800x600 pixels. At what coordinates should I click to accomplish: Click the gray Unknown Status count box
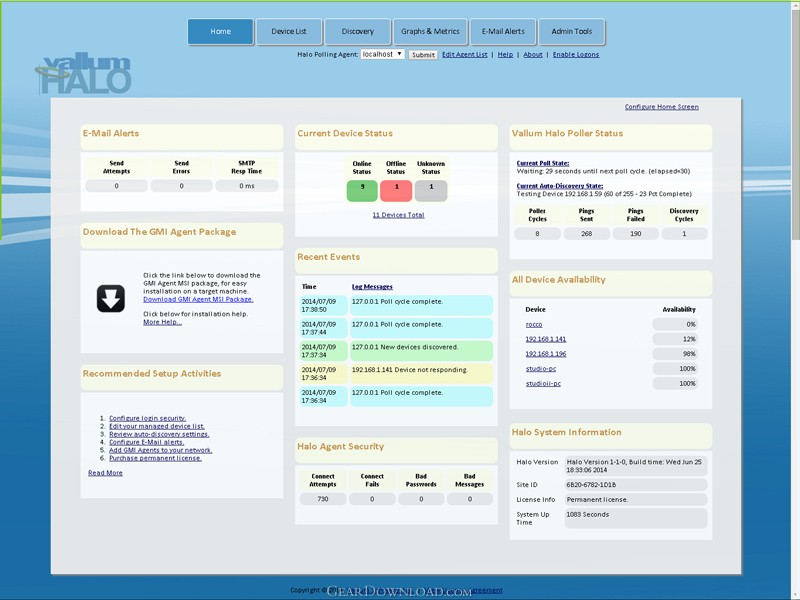(431, 191)
